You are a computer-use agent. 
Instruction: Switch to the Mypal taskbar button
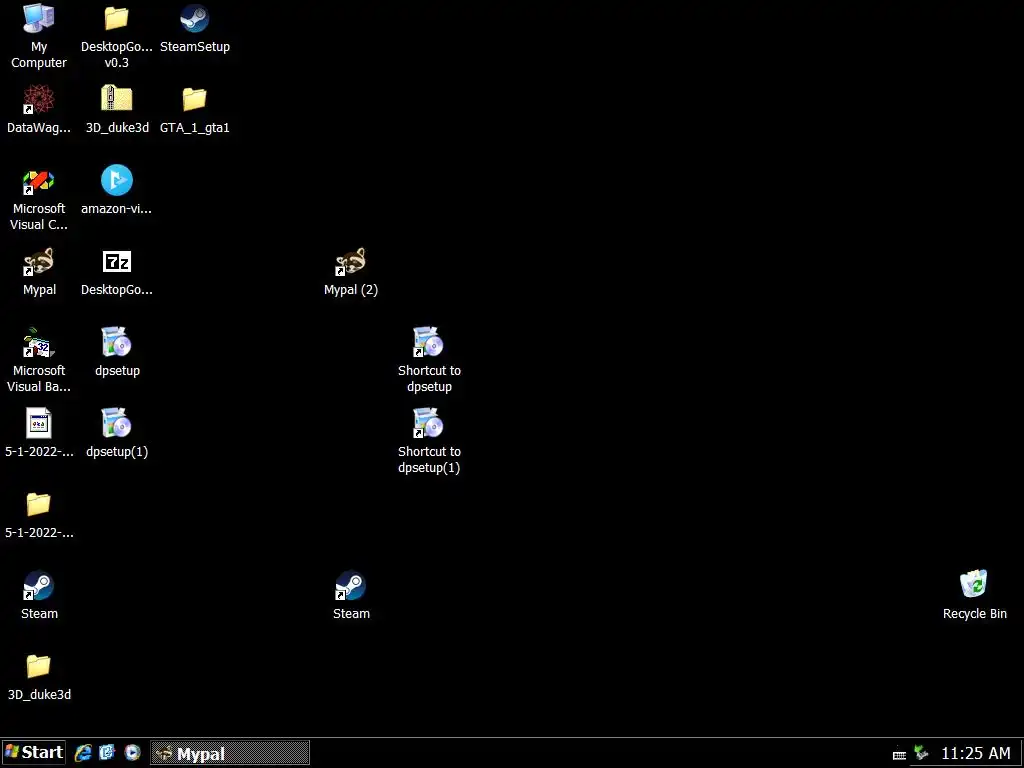[x=230, y=753]
